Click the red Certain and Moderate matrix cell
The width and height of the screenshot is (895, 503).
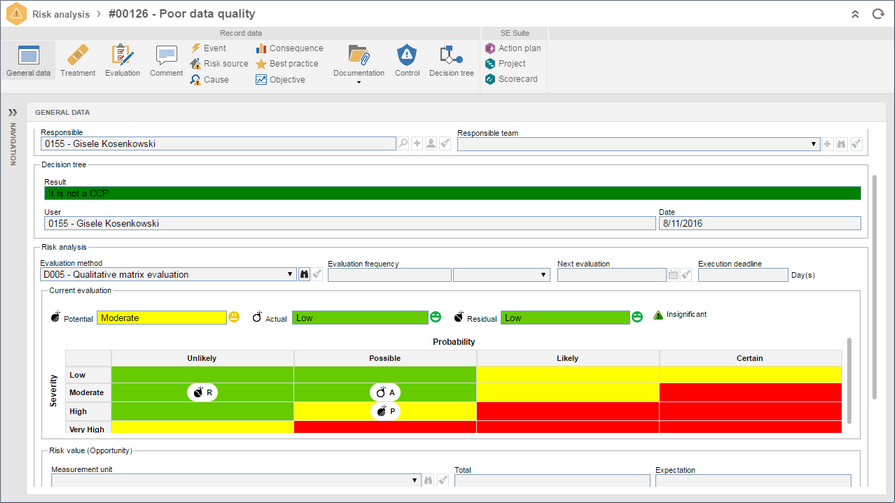click(751, 392)
